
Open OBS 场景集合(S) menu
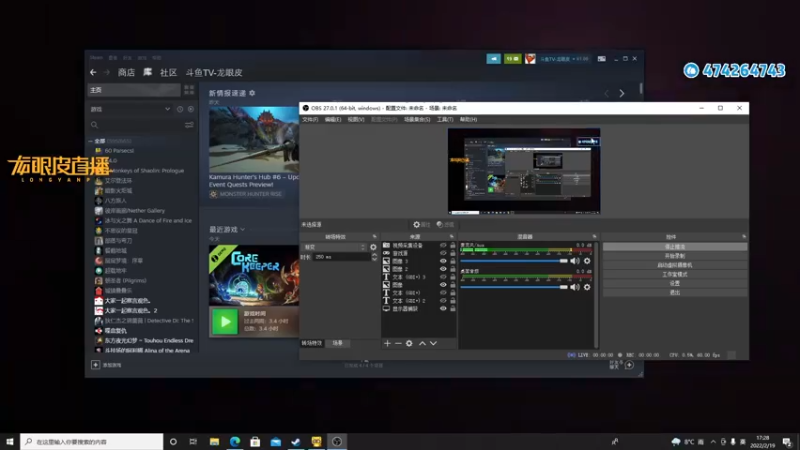click(417, 119)
